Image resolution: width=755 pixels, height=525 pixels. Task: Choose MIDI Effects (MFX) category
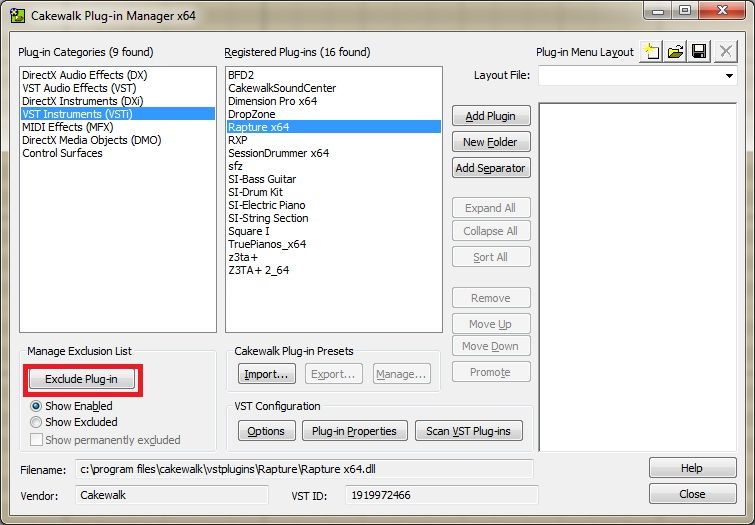point(68,127)
